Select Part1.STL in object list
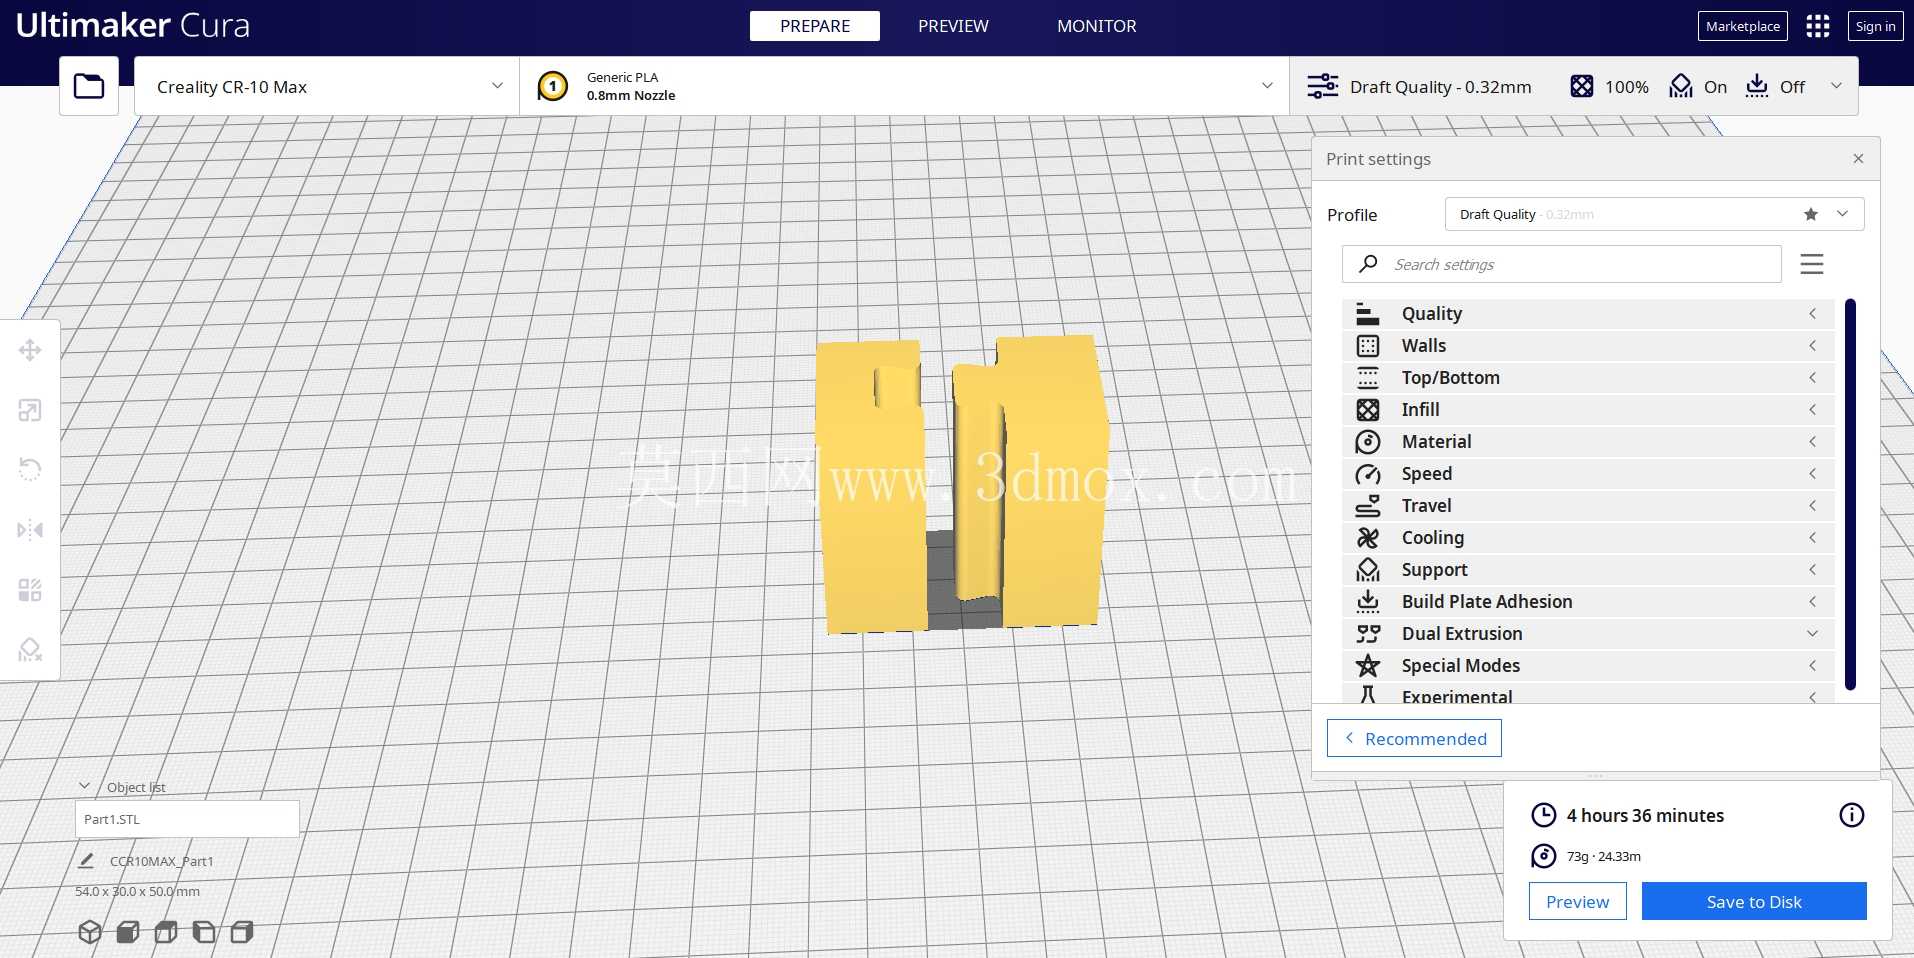 (187, 819)
